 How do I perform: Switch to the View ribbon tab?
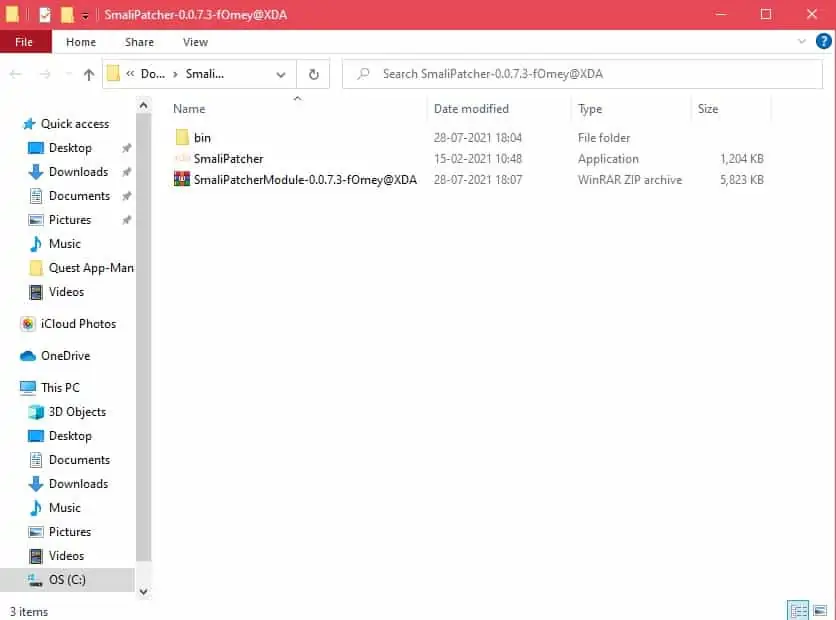195,42
